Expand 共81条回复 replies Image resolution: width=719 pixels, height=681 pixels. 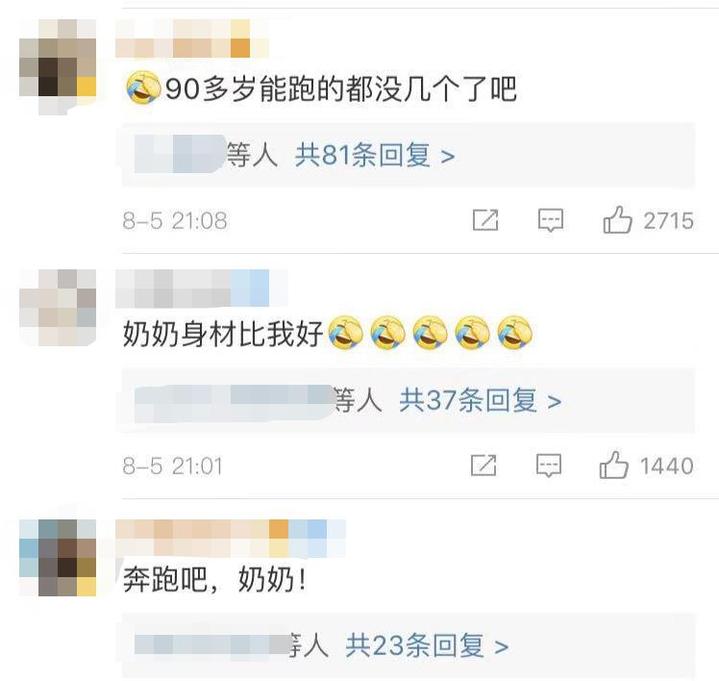click(x=375, y=155)
